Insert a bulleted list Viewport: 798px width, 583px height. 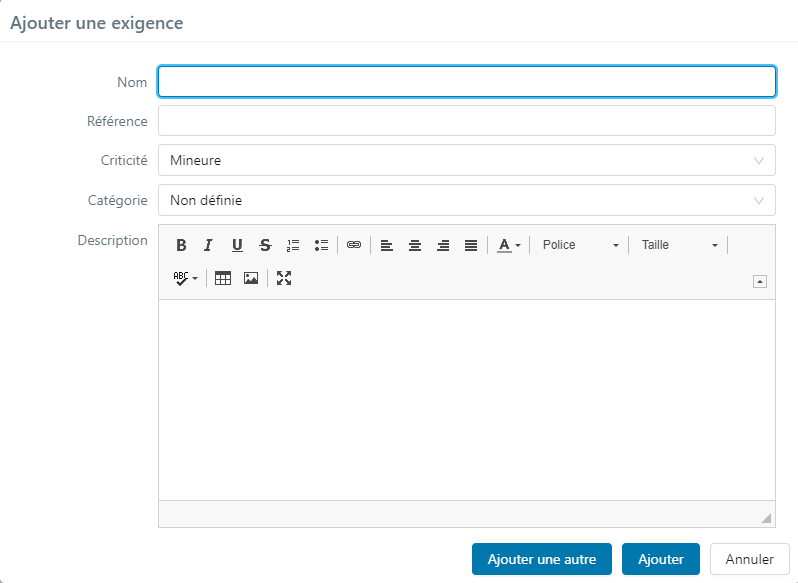tap(321, 245)
